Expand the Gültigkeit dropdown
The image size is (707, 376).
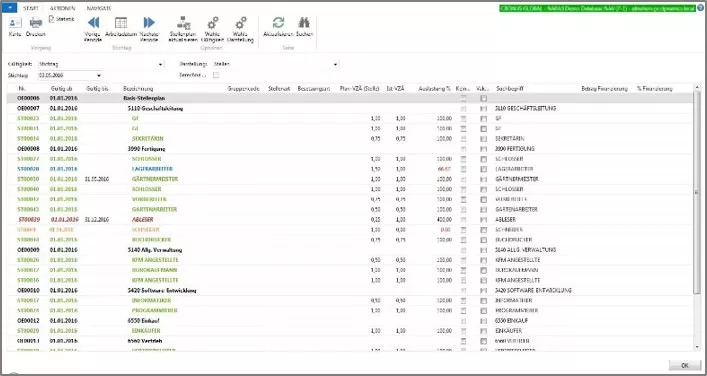[161, 64]
